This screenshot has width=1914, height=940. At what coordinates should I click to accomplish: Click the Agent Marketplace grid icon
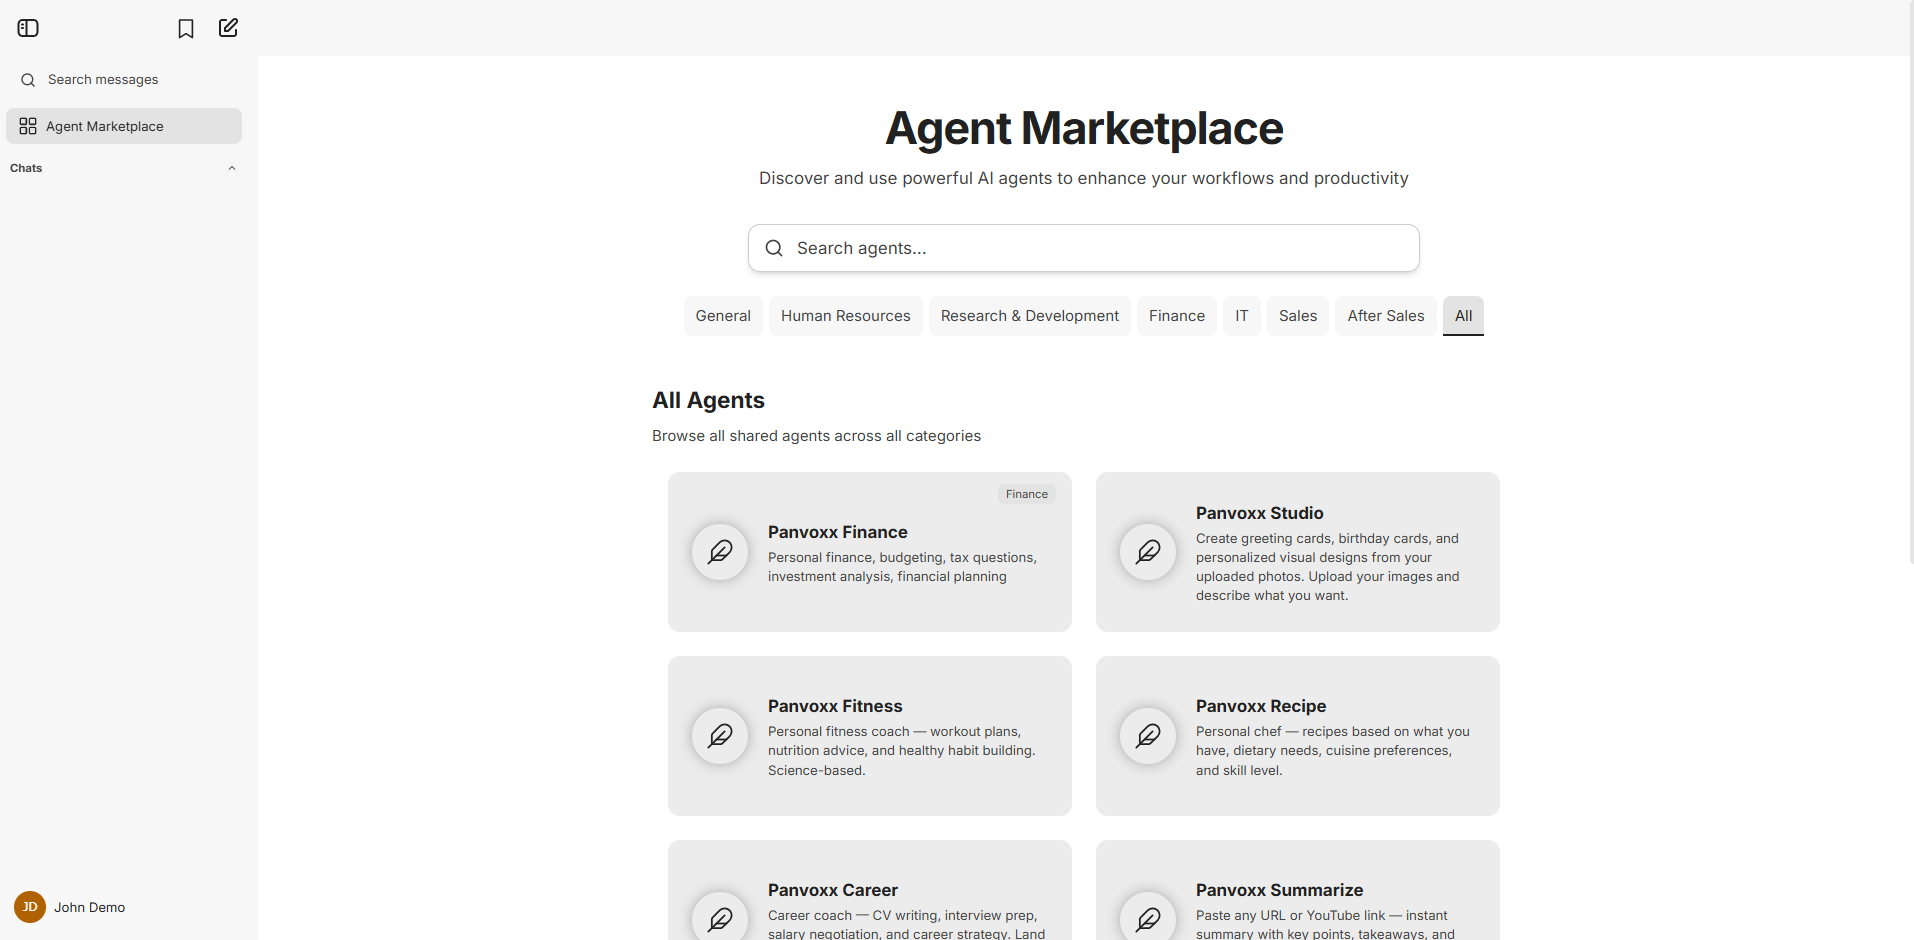click(28, 126)
